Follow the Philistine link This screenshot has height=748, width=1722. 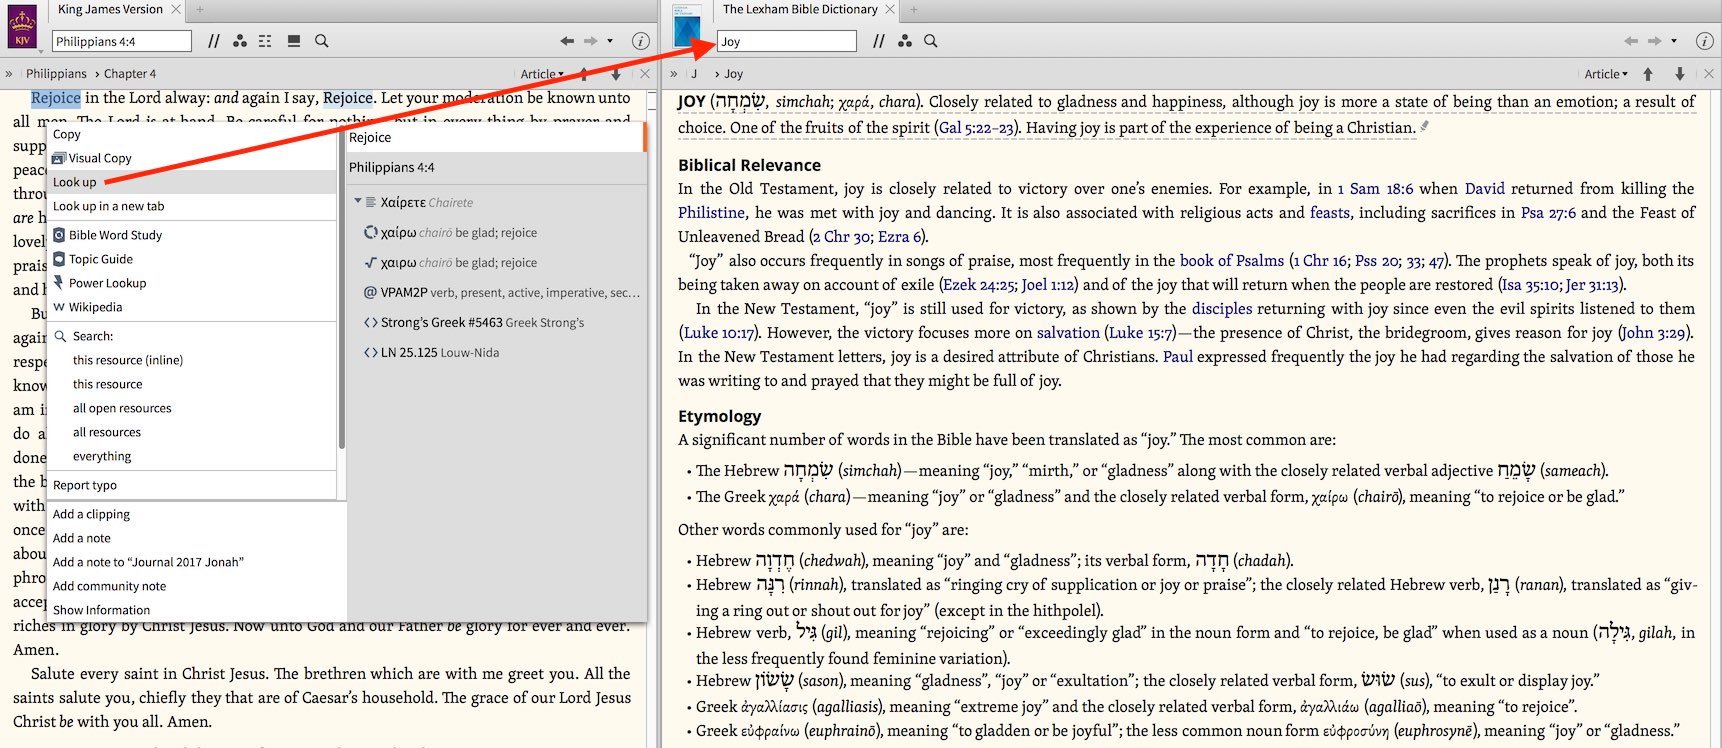(x=711, y=213)
